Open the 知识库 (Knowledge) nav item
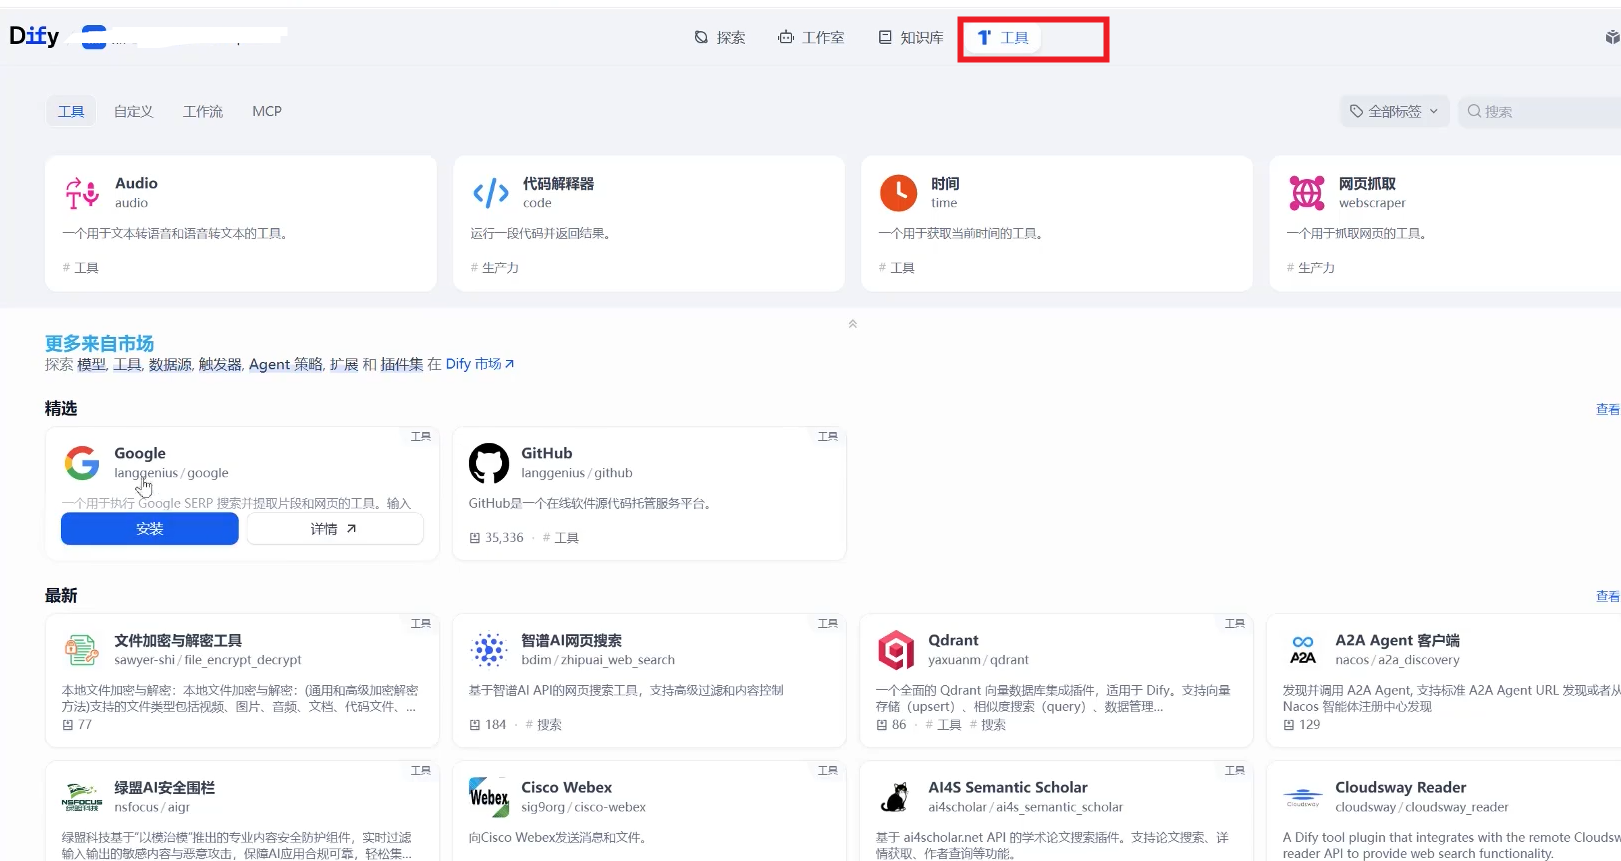This screenshot has height=861, width=1621. (911, 38)
